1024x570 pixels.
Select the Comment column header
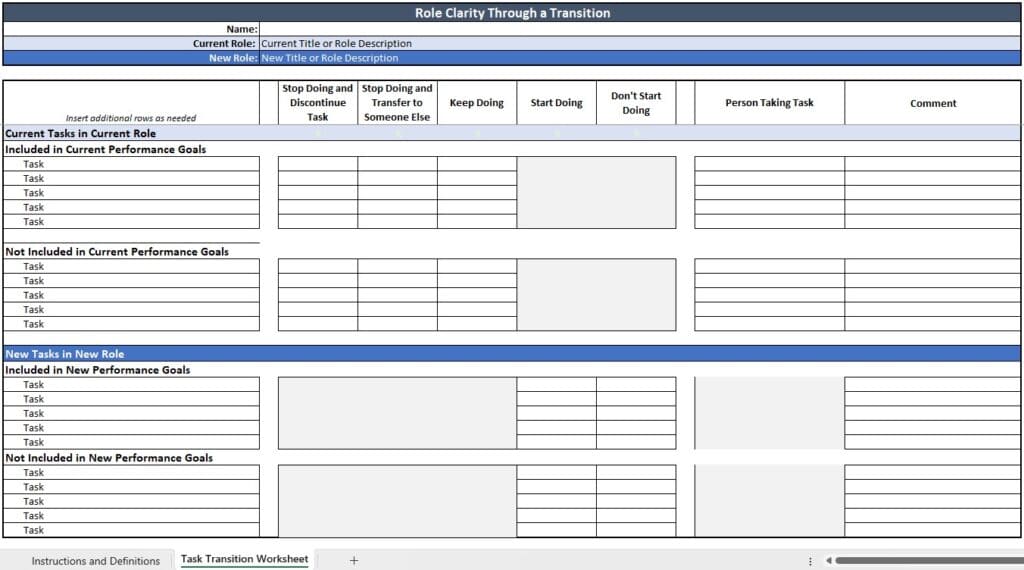pyautogui.click(x=932, y=103)
